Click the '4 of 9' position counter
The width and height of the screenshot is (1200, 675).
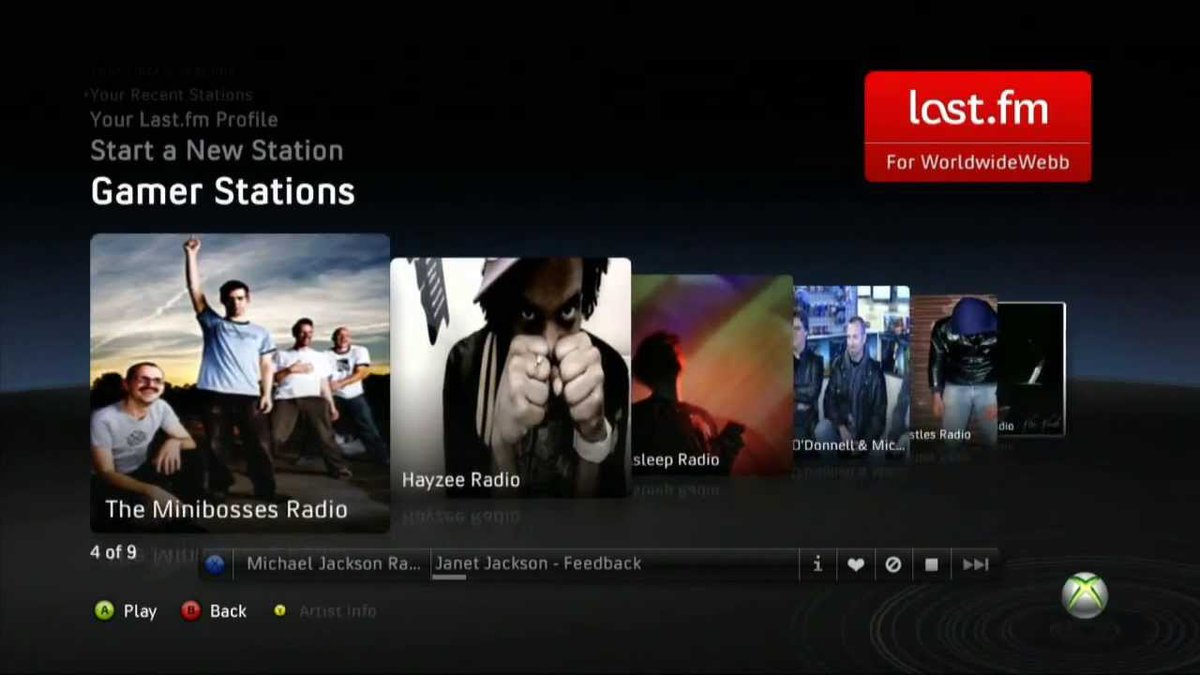tap(113, 552)
